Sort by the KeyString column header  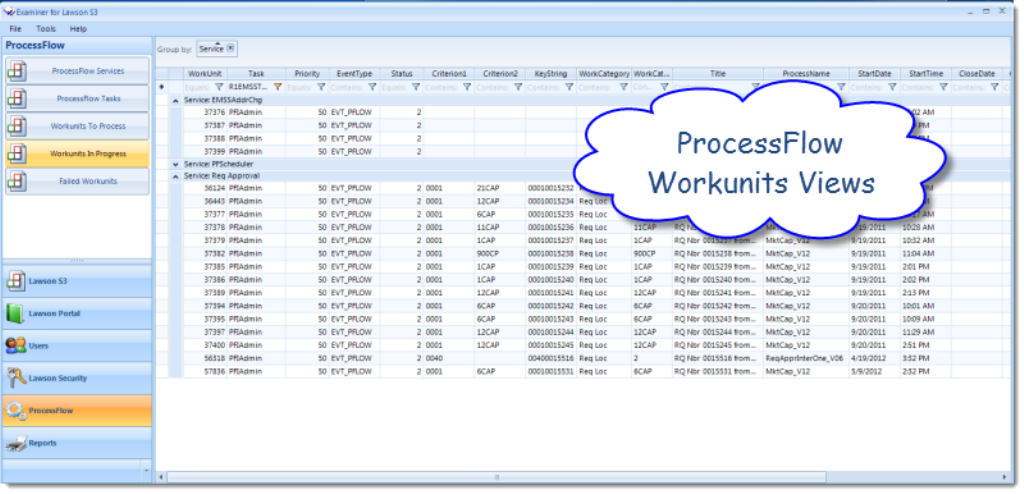551,74
